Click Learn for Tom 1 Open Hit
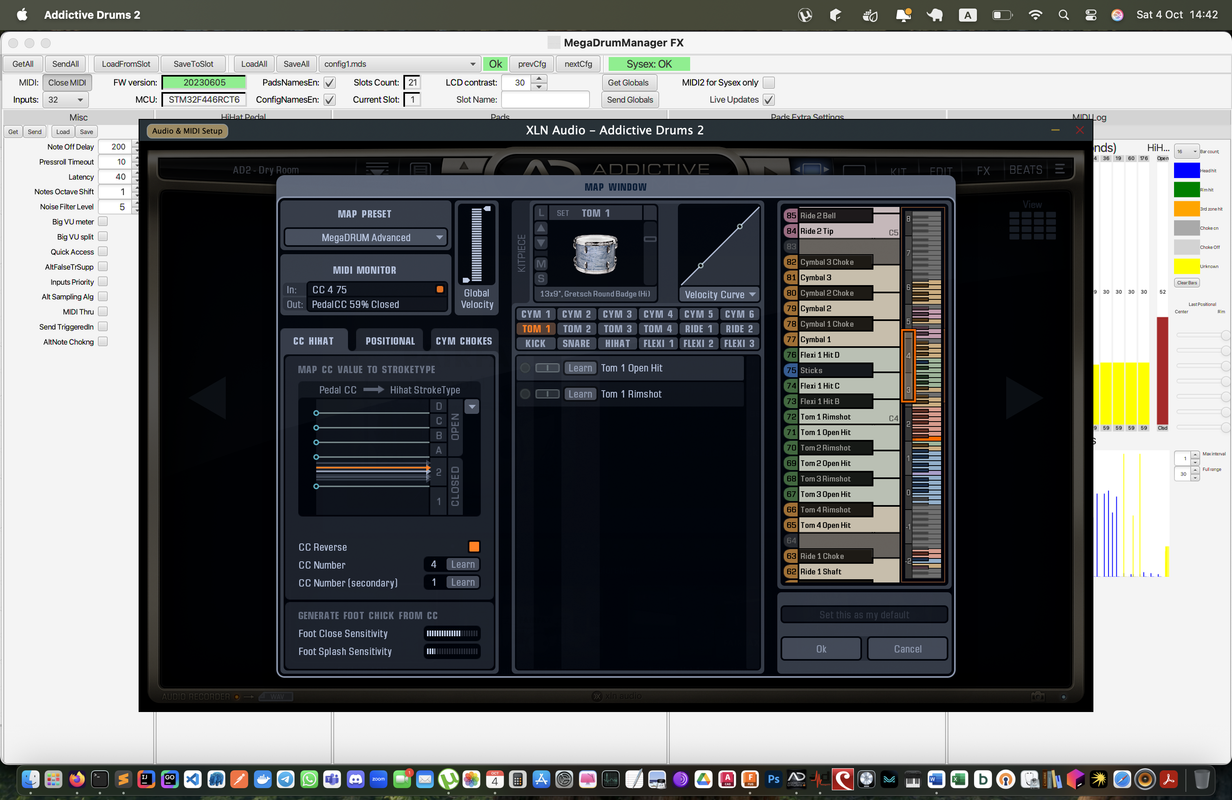The height and width of the screenshot is (800, 1232). 580,368
